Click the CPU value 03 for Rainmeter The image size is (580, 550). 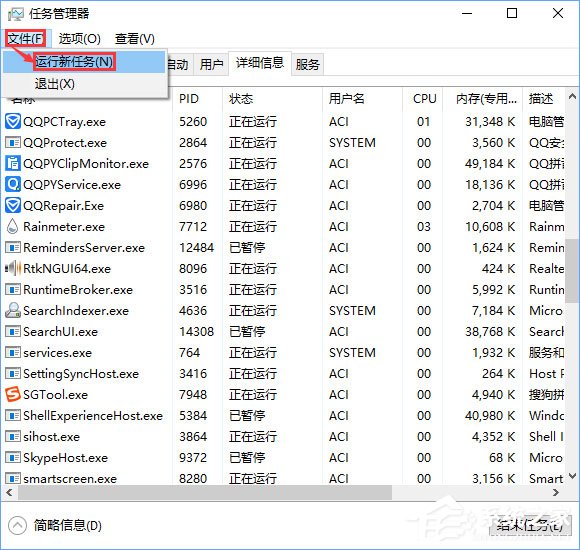[x=424, y=226]
